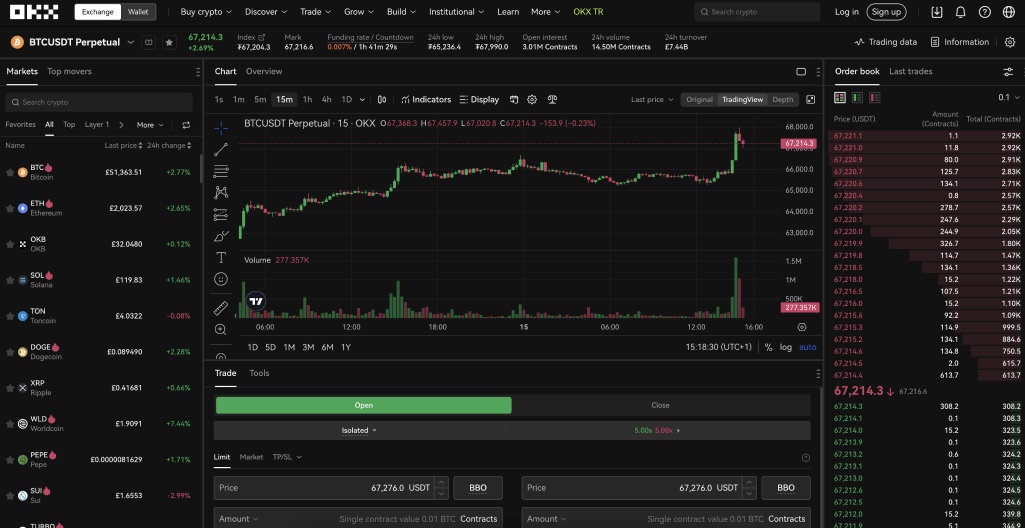Screen dimensions: 1025x528
Task: Click the left BBO button
Action: coord(478,487)
